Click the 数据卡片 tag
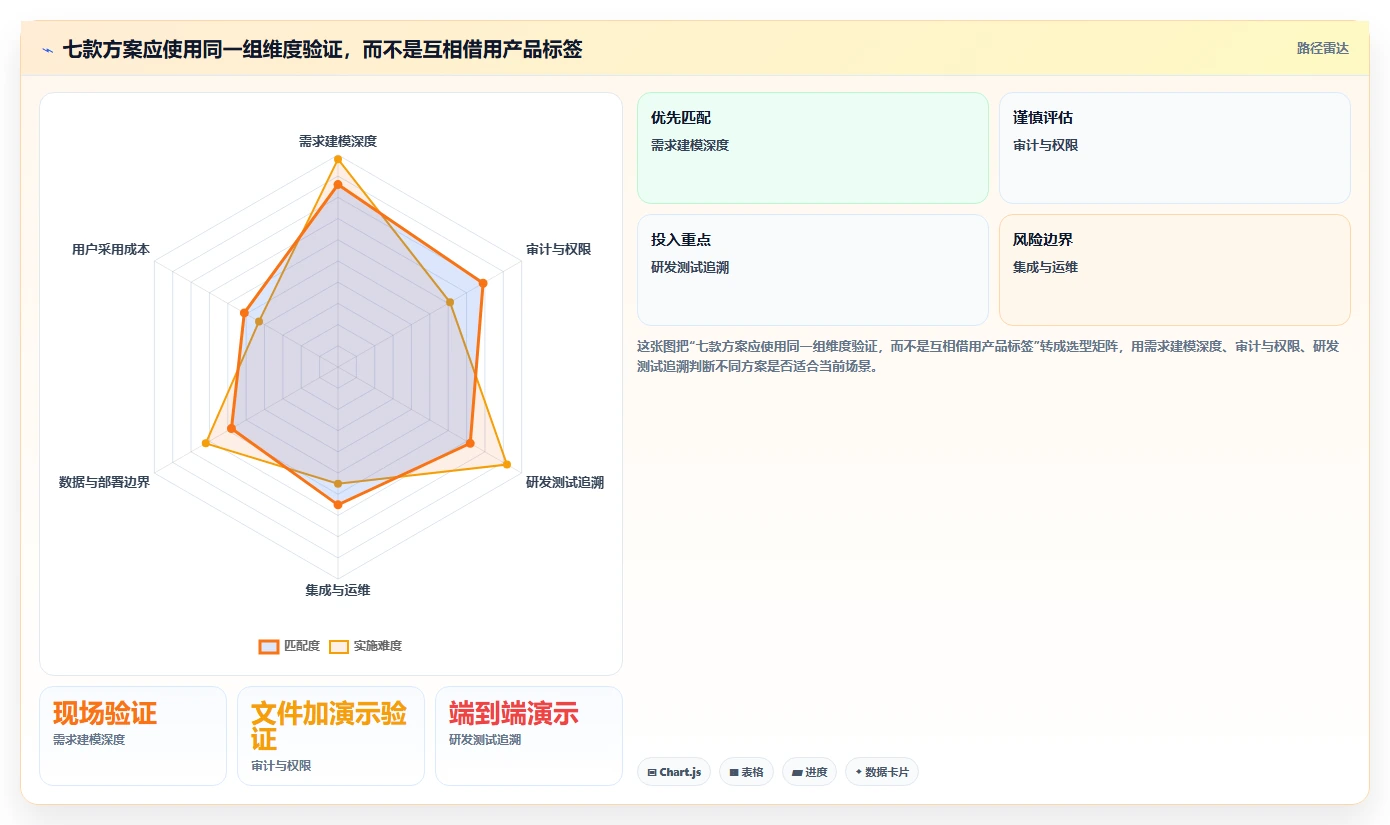 coord(882,772)
